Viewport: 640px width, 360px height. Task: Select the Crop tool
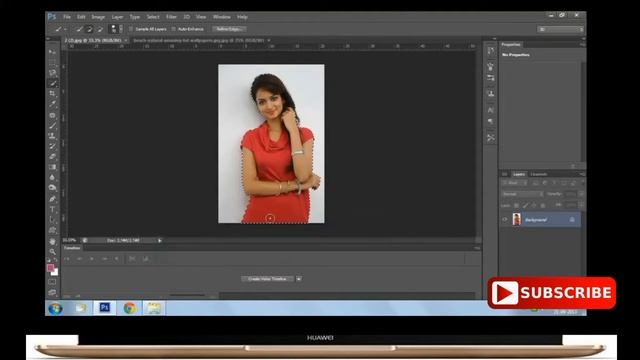point(52,94)
